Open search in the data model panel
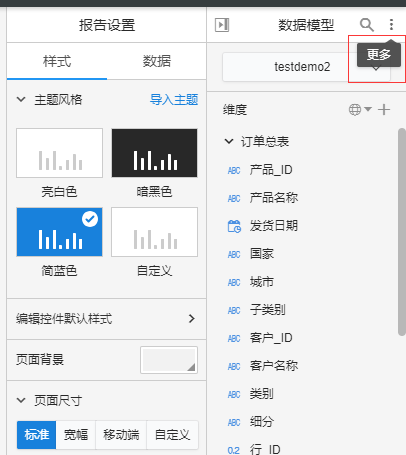The image size is (406, 455). (x=367, y=25)
